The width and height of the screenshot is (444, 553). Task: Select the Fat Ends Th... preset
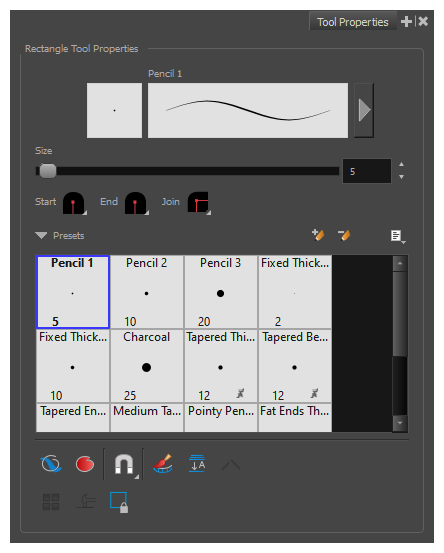(x=295, y=418)
